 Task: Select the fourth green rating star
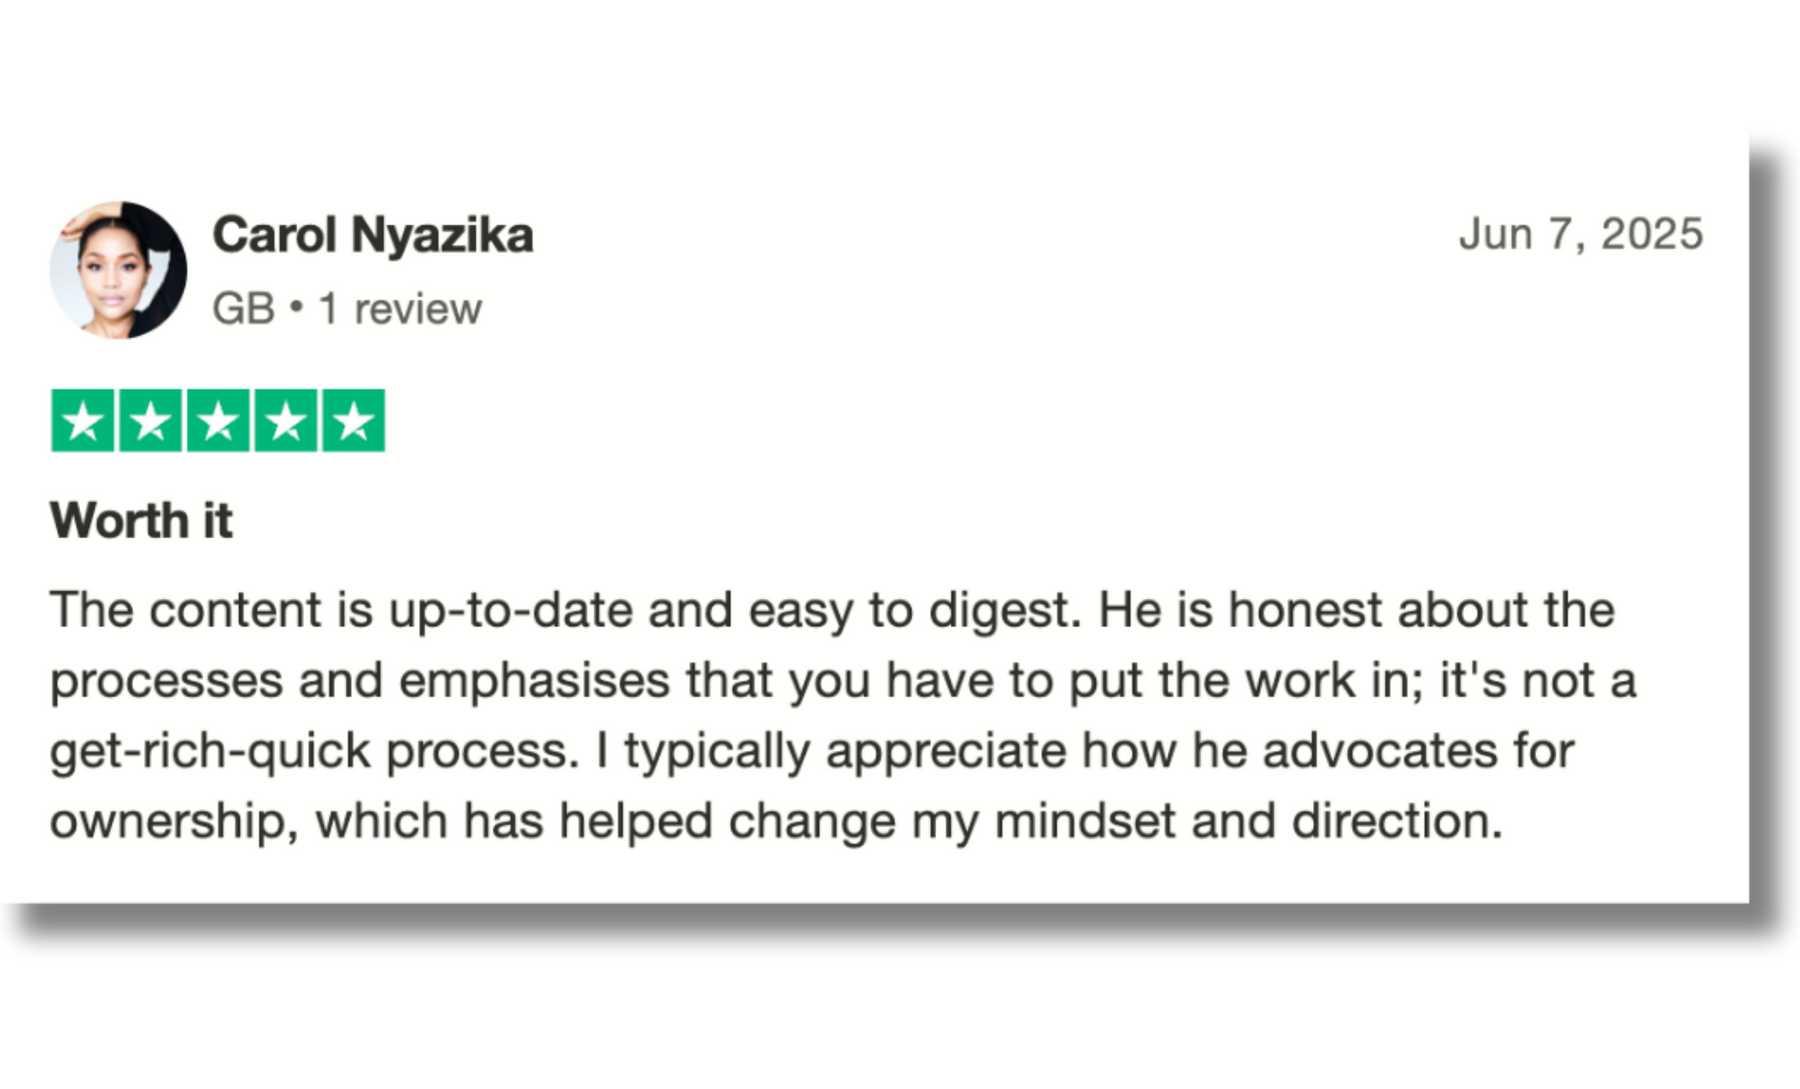pos(286,421)
